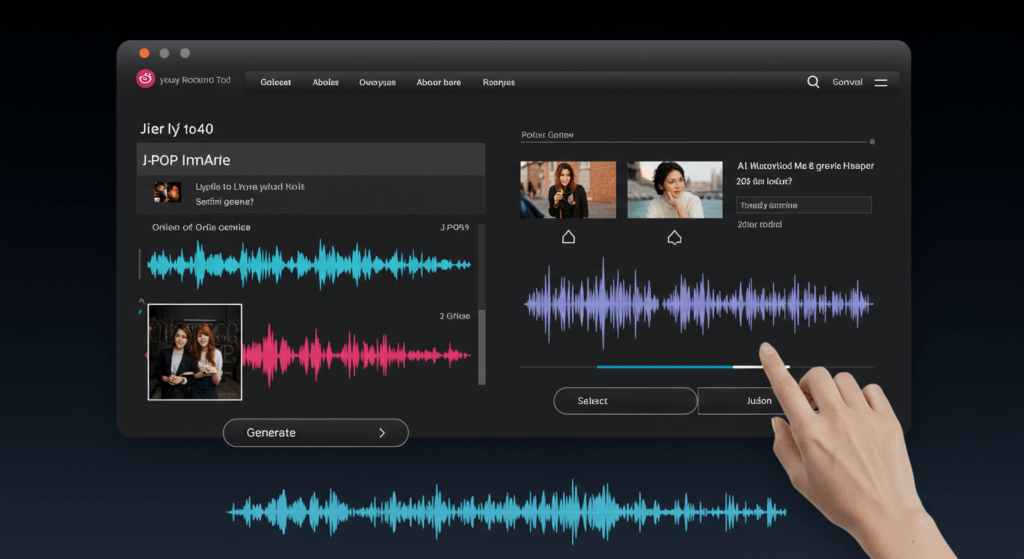Image resolution: width=1024 pixels, height=559 pixels.
Task: Click the playback progress bar
Action: click(696, 367)
